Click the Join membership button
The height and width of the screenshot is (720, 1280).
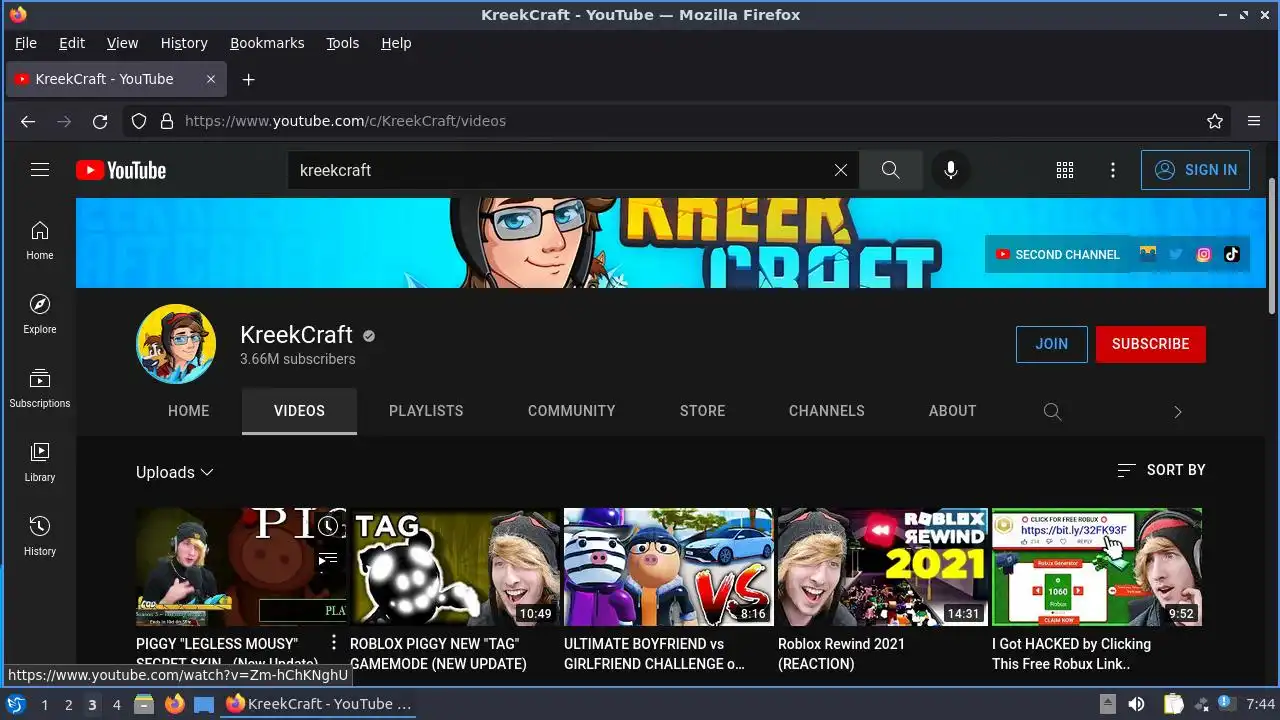[1051, 344]
